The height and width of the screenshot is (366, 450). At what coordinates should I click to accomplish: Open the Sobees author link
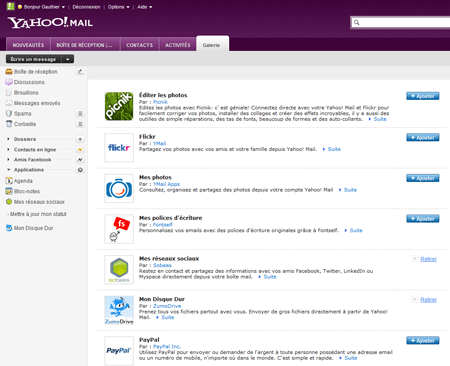pos(162,265)
